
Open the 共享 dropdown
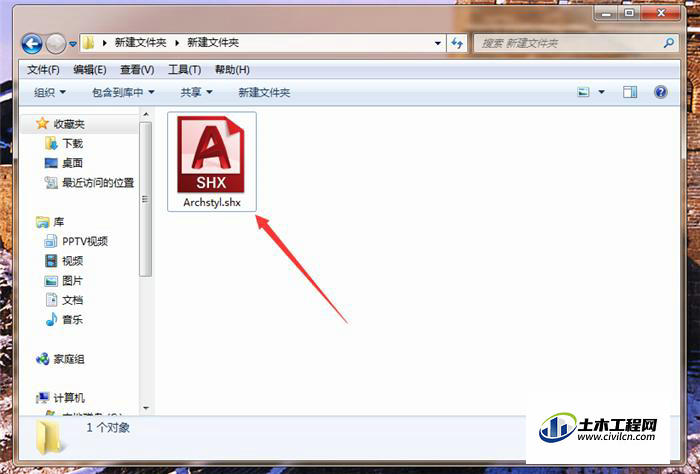pyautogui.click(x=196, y=92)
